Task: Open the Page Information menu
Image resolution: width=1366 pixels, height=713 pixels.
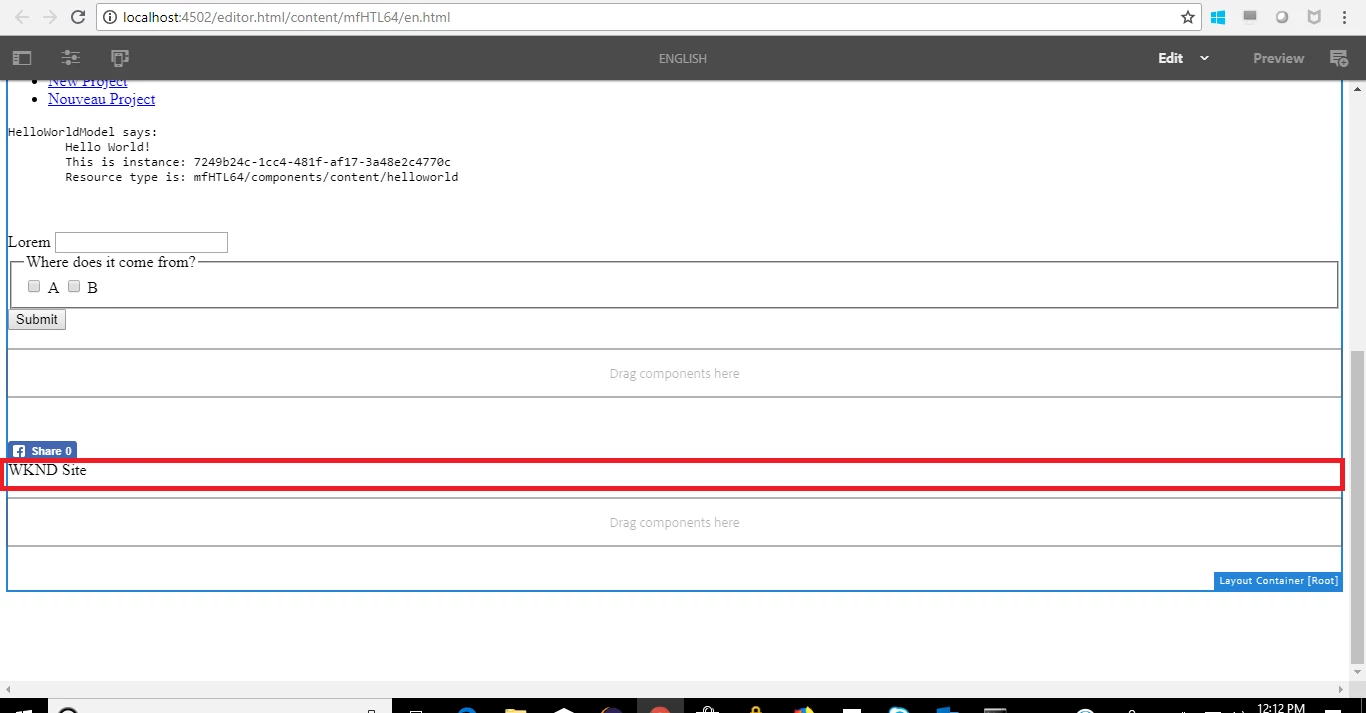Action: 70,58
